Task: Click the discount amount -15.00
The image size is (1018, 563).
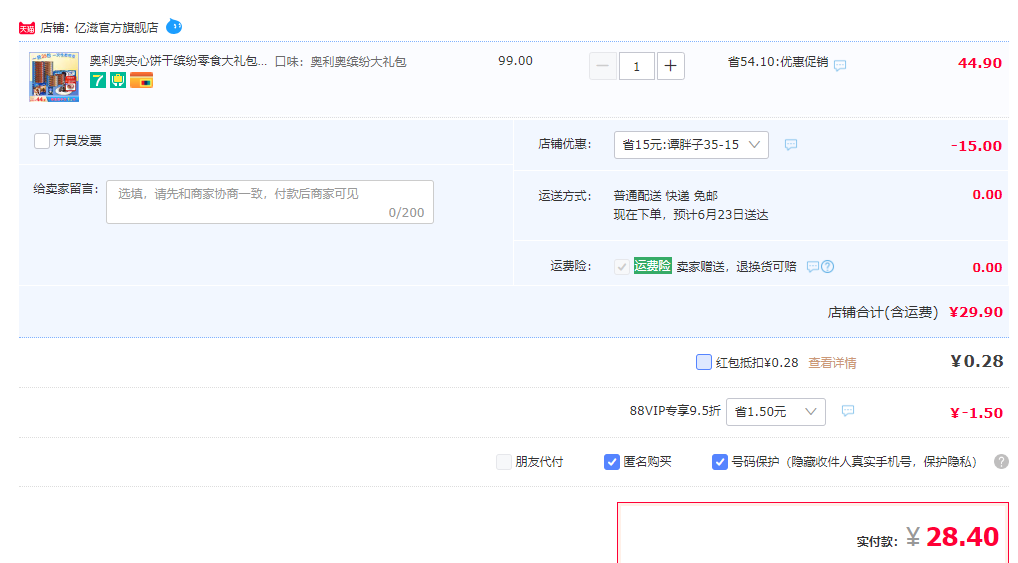Action: click(x=976, y=146)
